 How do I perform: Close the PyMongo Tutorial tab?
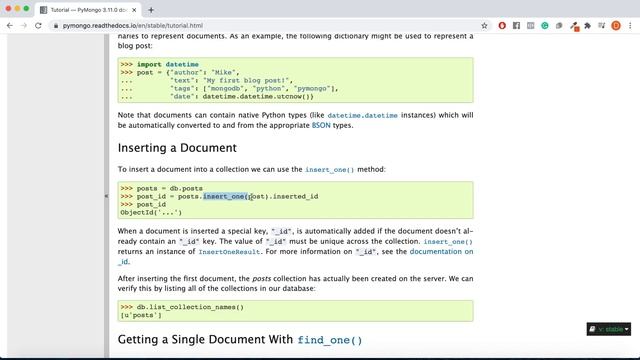pos(134,10)
